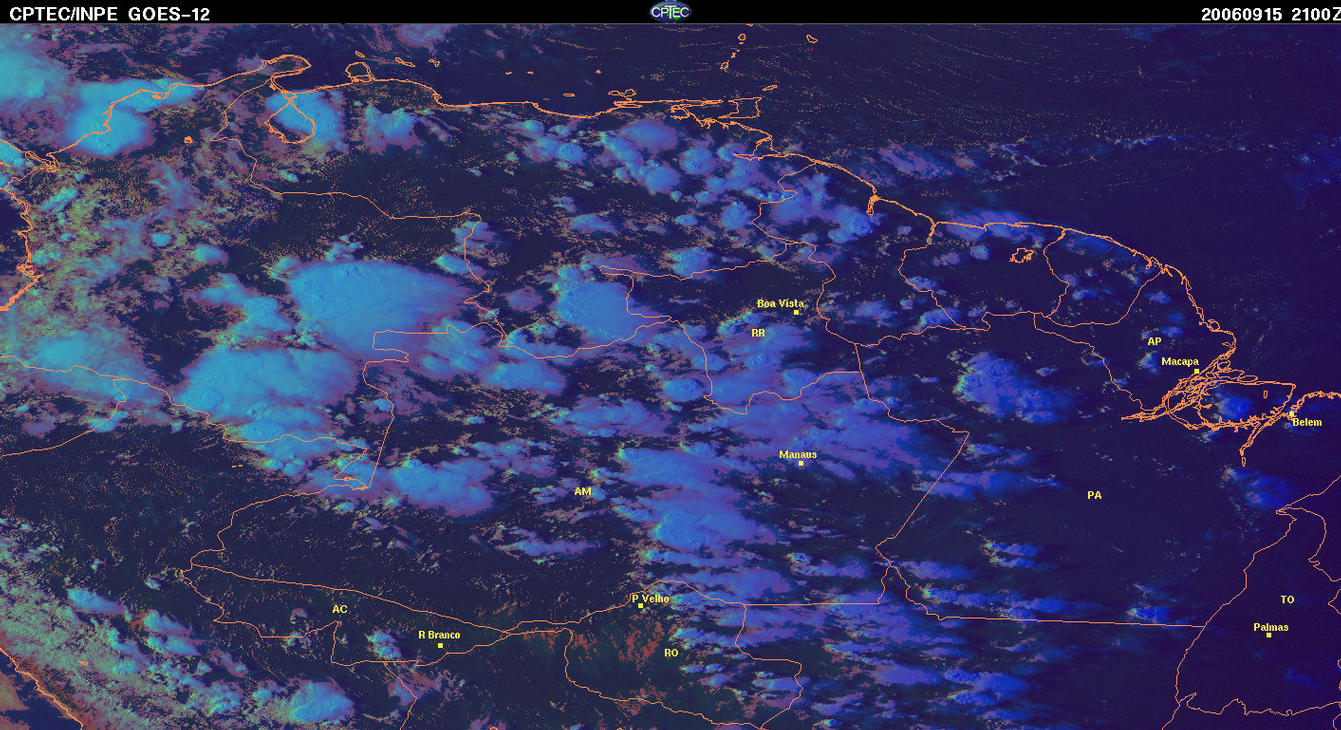Screen dimensions: 1341x730
Task: Click the RR state label
Action: point(758,332)
